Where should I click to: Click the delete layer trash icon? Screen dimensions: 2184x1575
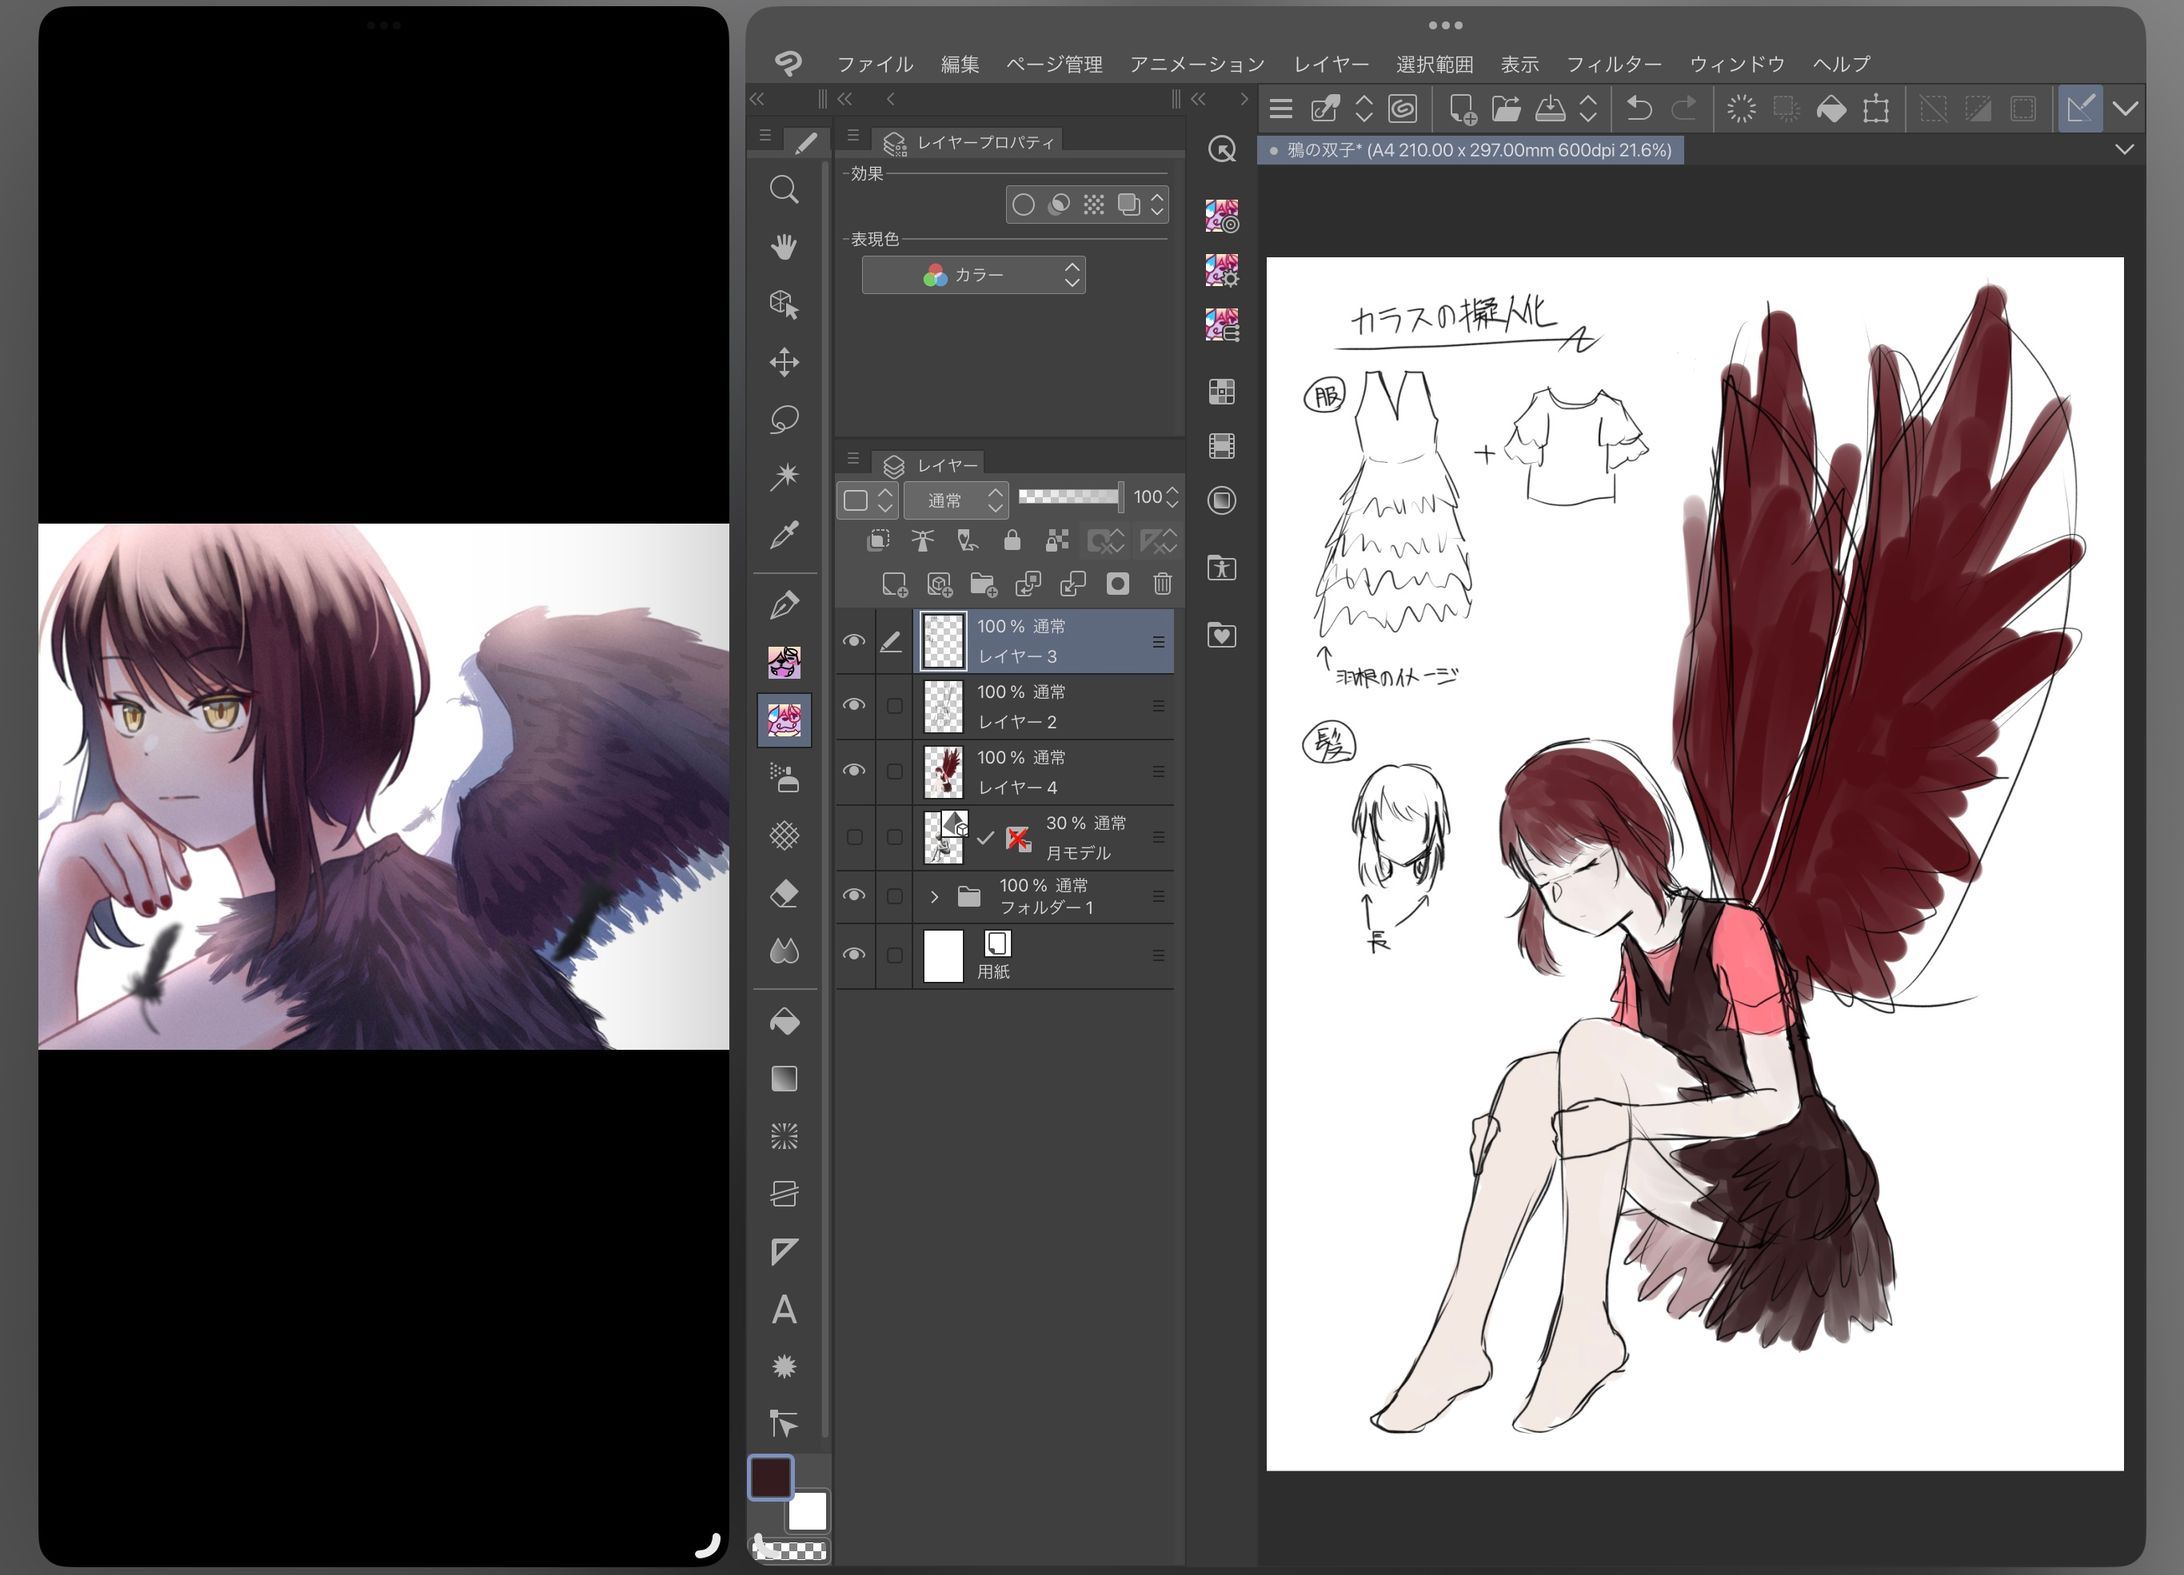tap(1162, 583)
